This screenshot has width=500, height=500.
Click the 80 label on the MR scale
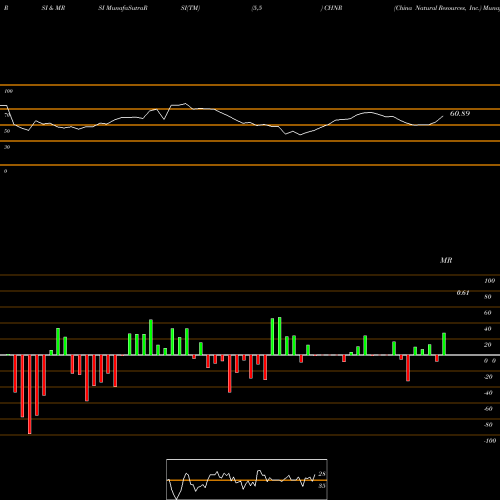[488, 297]
